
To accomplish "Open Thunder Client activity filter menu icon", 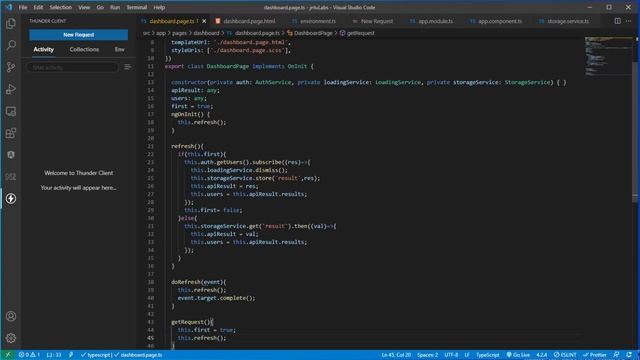I will point(128,67).
